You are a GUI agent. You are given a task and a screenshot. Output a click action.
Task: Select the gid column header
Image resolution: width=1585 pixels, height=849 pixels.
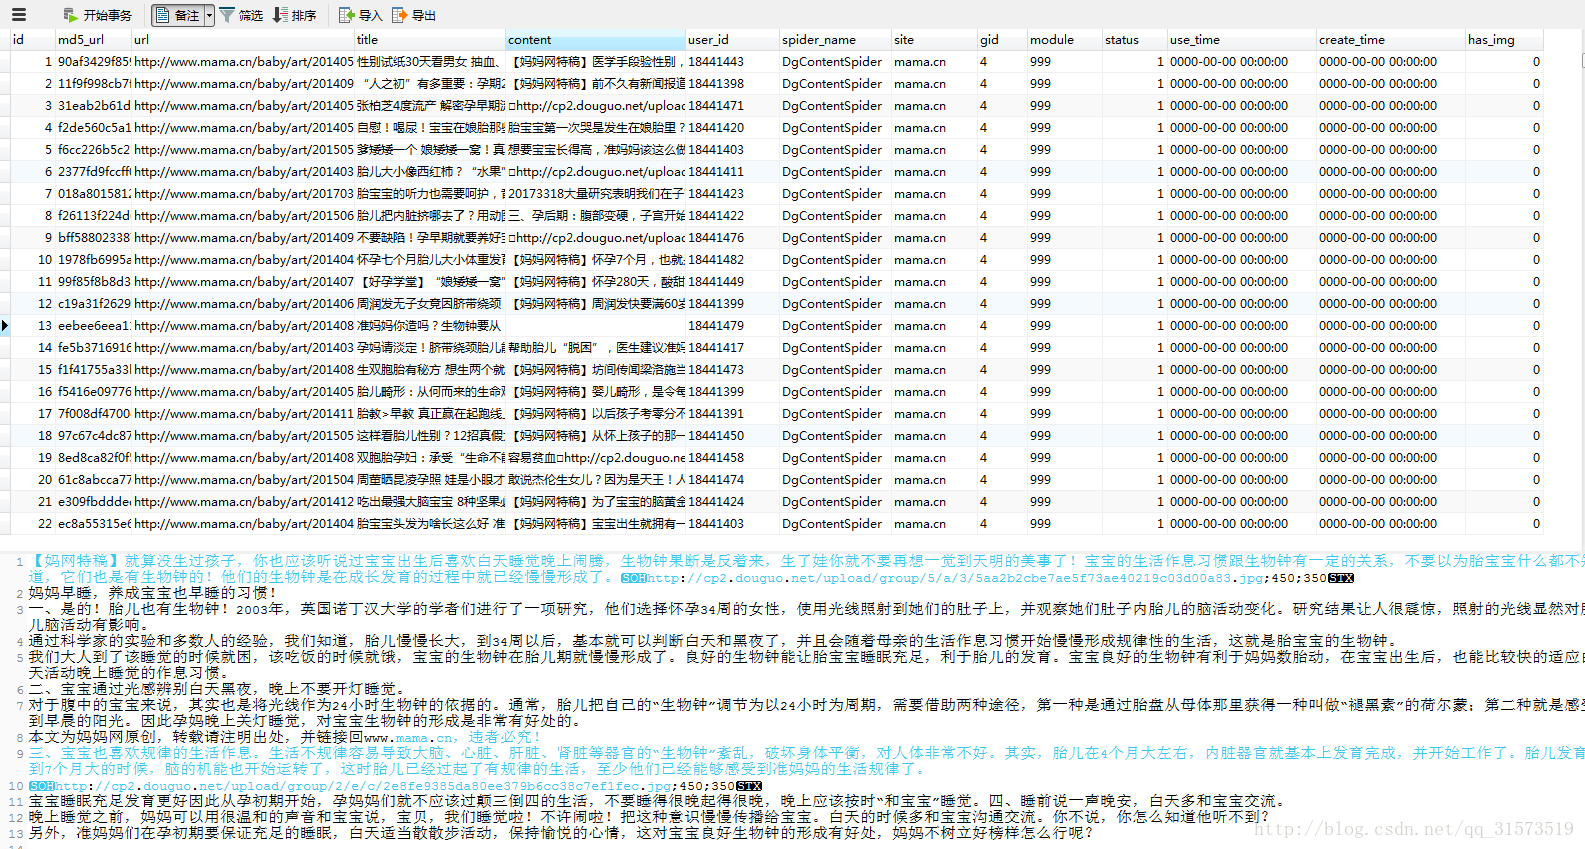pos(1002,40)
